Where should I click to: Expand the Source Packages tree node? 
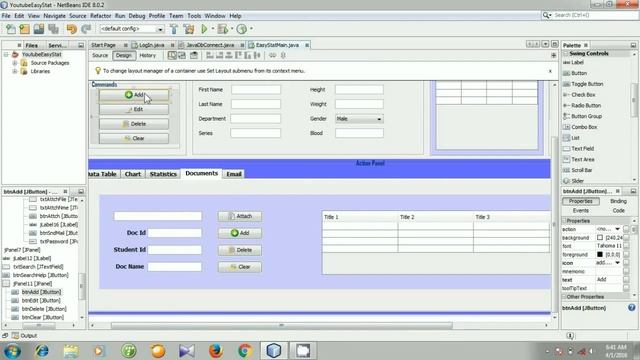[15, 63]
